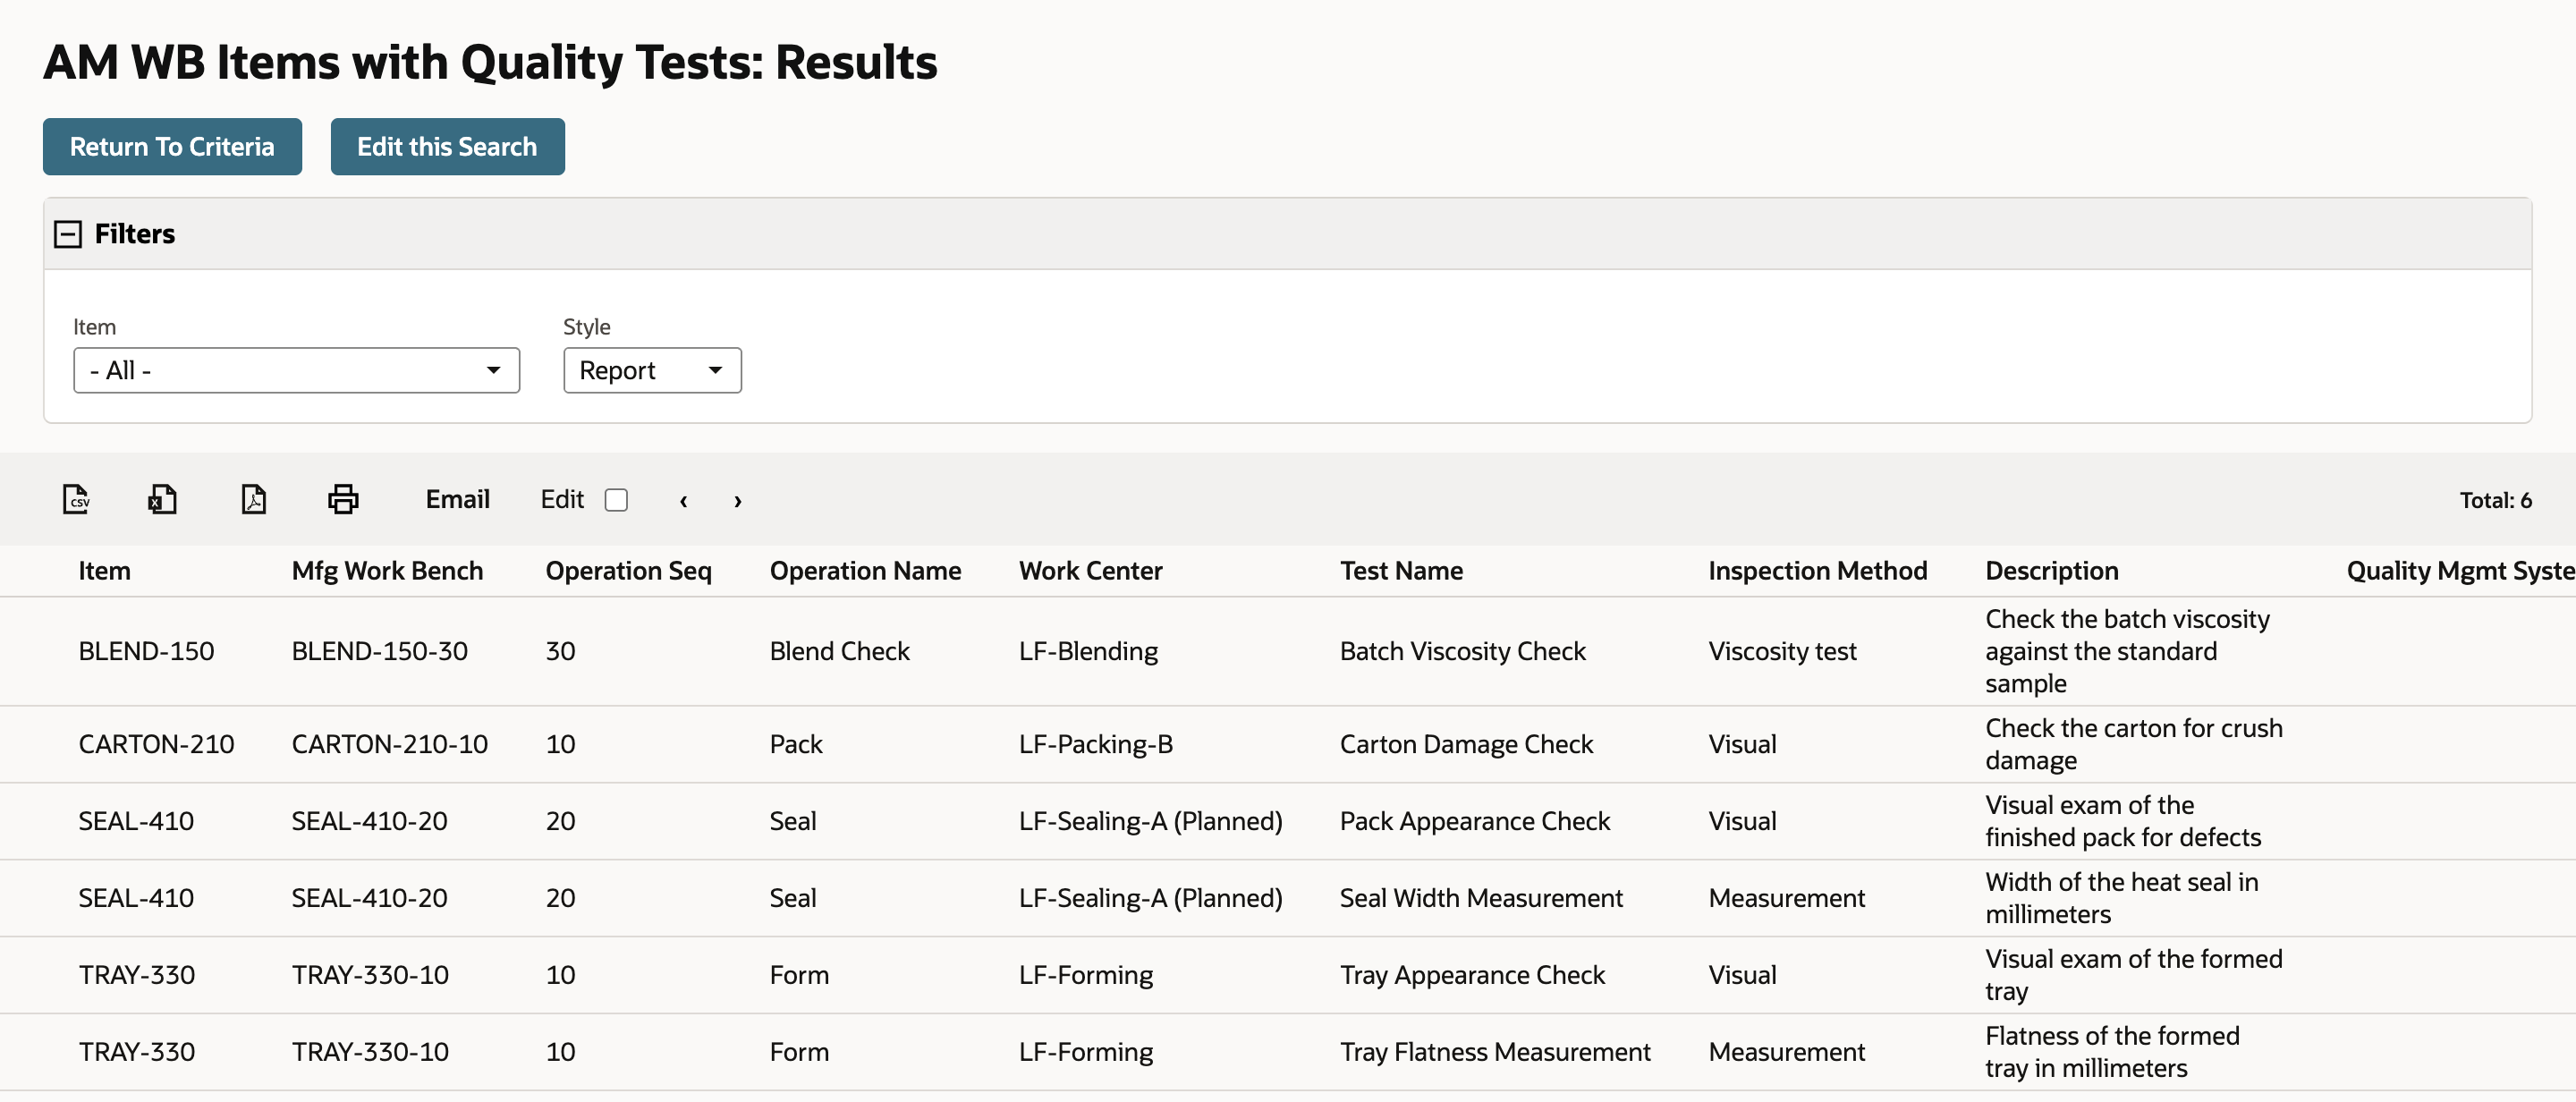Export results to Excel spreadsheet
The width and height of the screenshot is (2576, 1102).
tap(162, 499)
